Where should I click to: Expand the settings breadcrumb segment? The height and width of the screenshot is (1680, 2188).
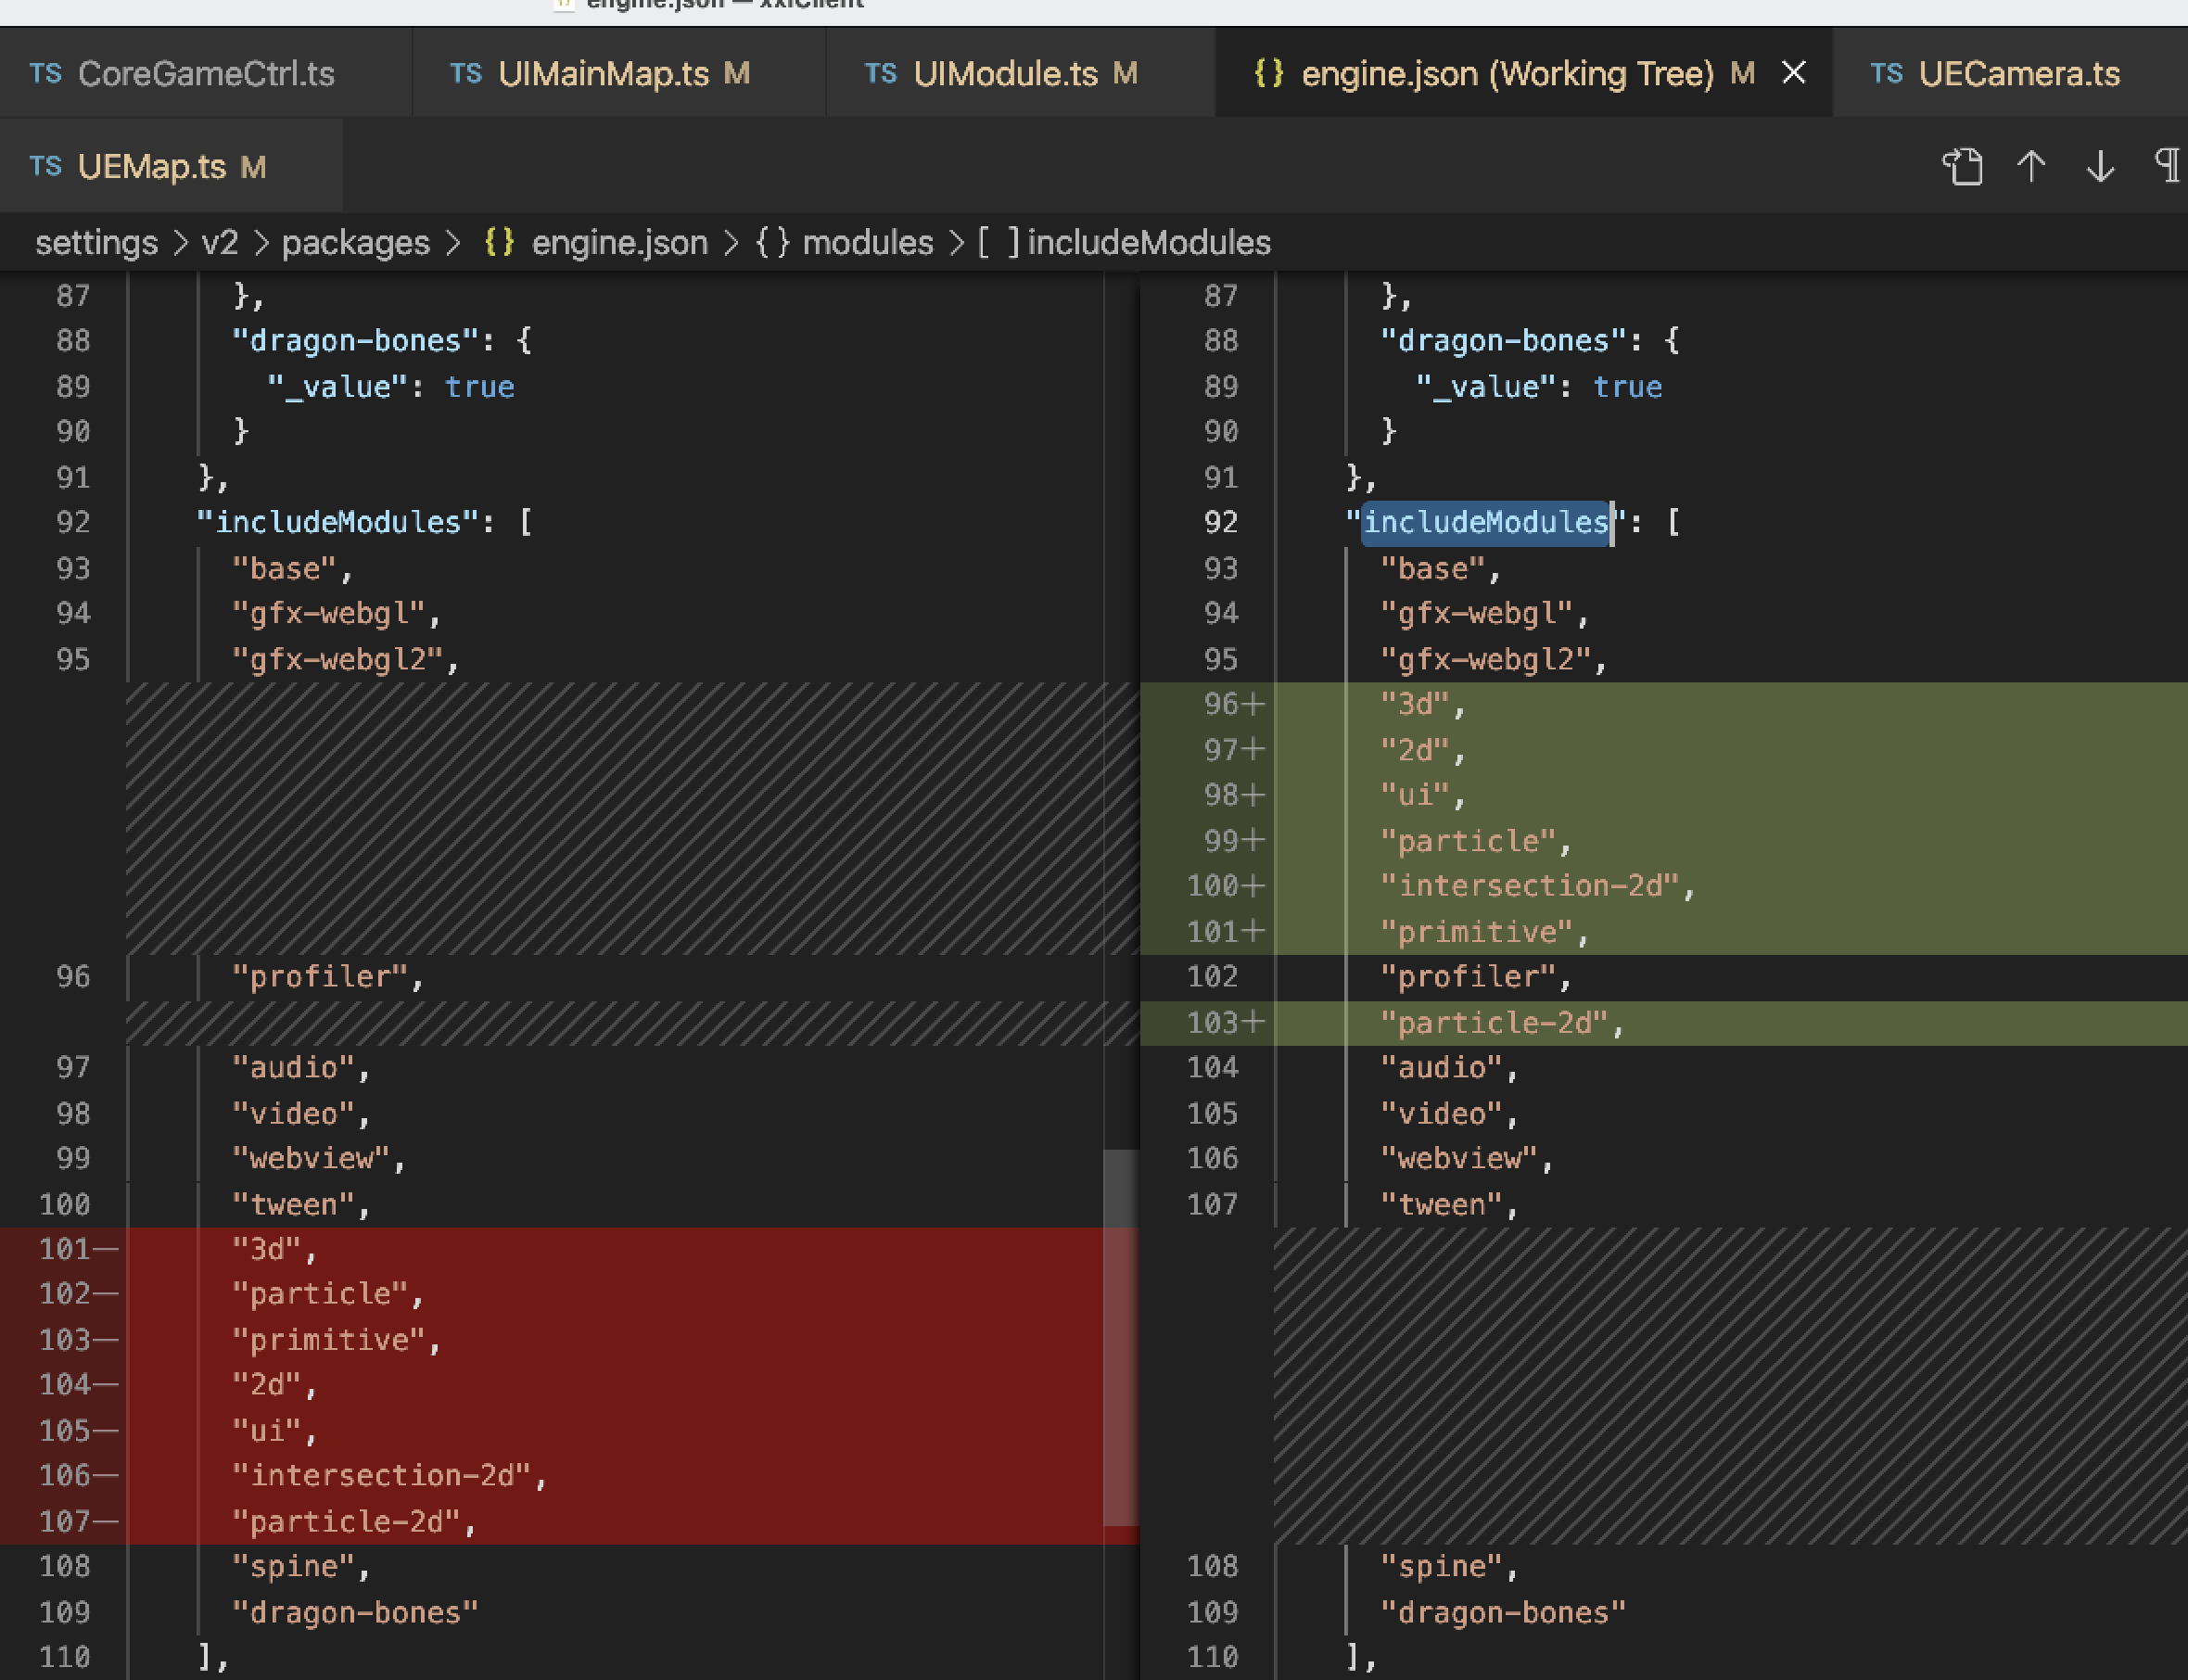click(96, 242)
